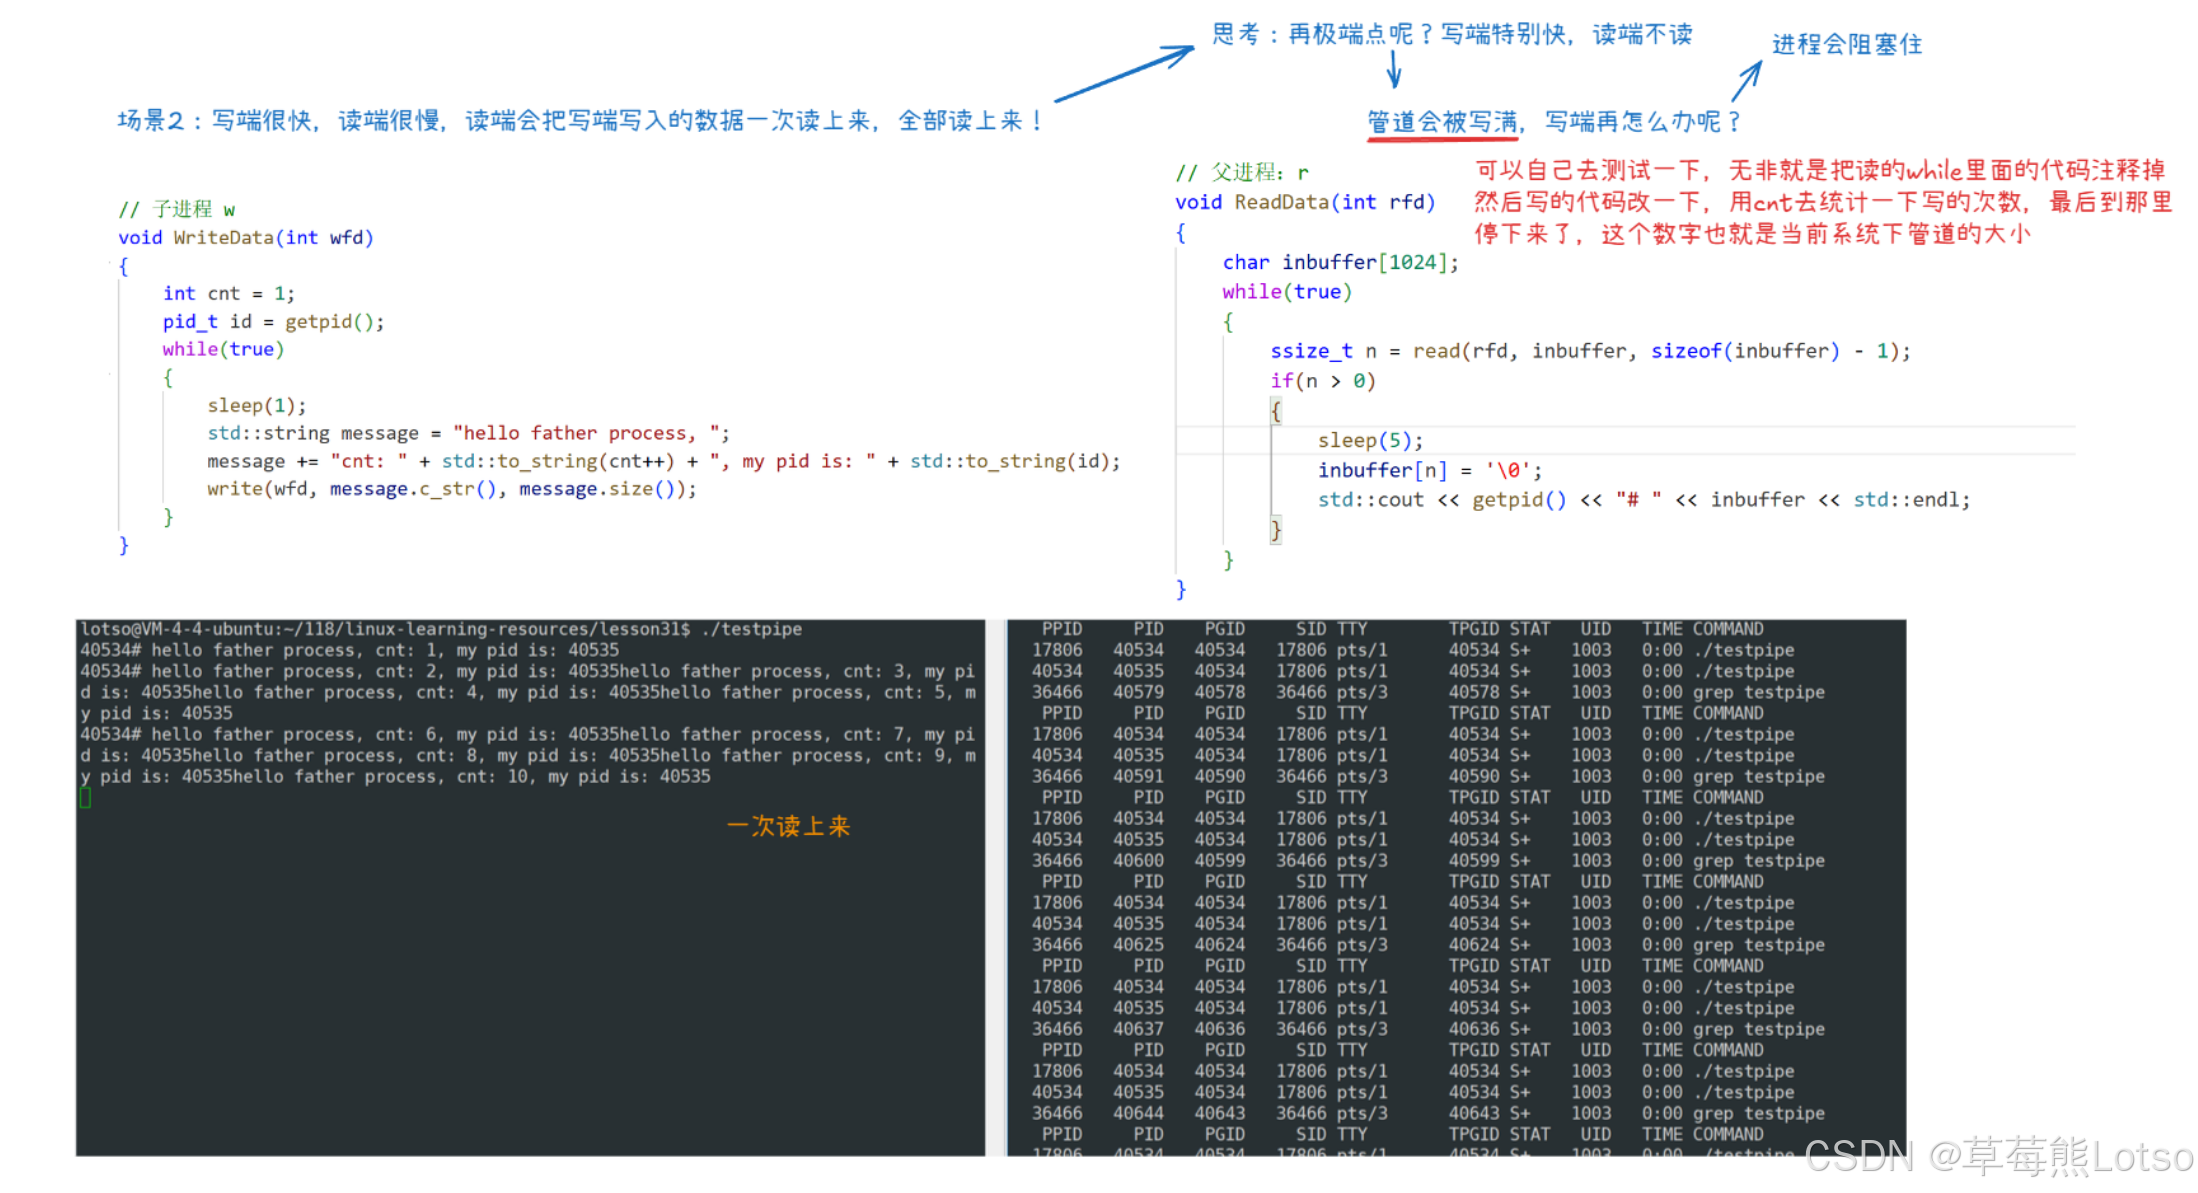This screenshot has height=1193, width=2198.
Task: Click the char inbuffer[1024]; declaration
Action: click(1340, 262)
